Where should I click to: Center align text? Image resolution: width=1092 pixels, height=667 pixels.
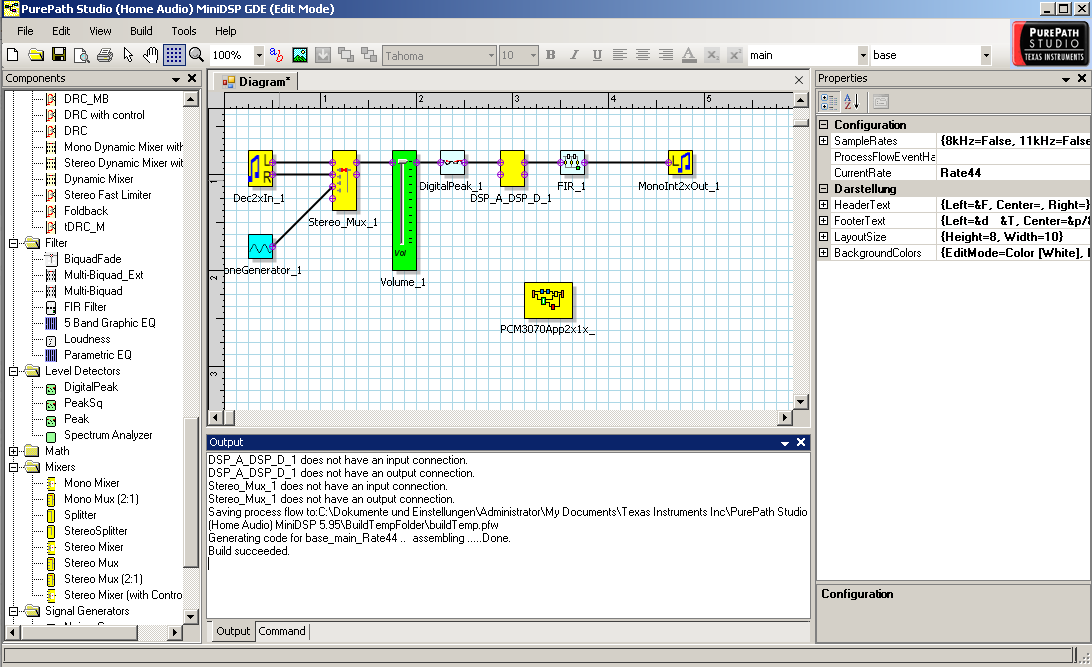click(643, 55)
